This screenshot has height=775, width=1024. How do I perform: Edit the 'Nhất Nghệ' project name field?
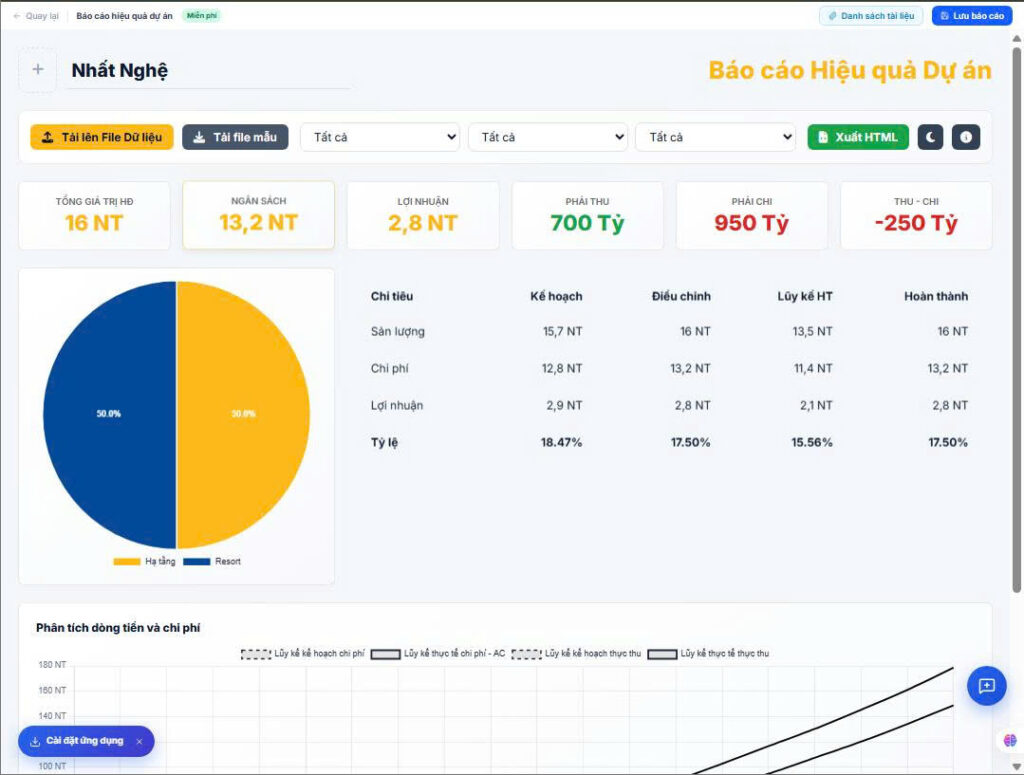pyautogui.click(x=208, y=70)
